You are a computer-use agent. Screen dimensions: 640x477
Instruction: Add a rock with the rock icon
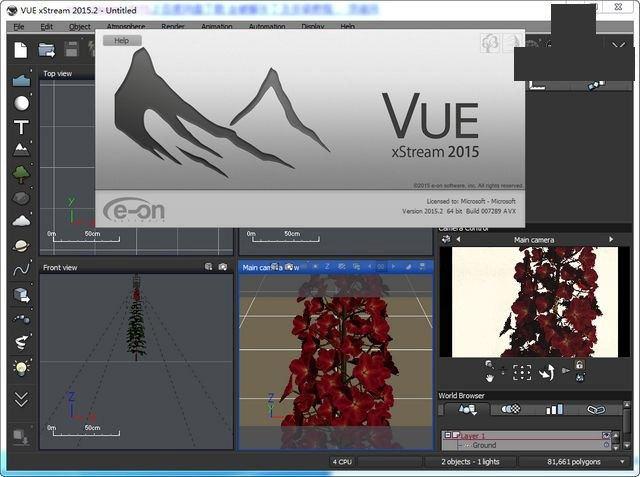[x=21, y=198]
